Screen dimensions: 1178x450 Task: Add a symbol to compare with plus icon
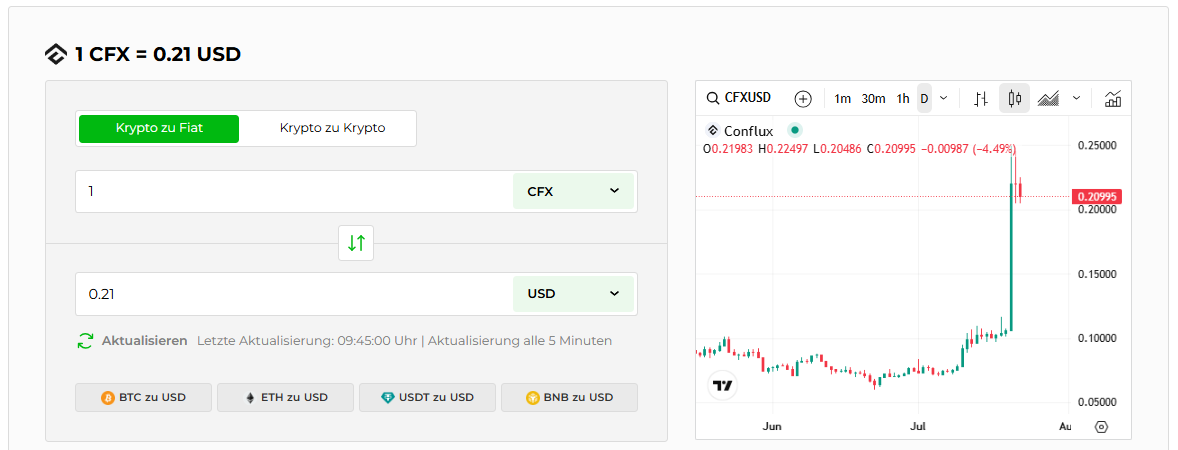coord(803,98)
